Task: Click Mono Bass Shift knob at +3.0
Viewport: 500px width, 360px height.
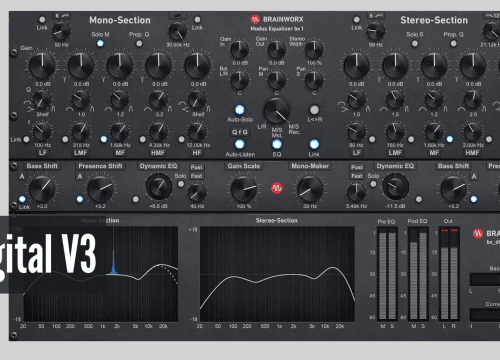Action: click(x=42, y=189)
